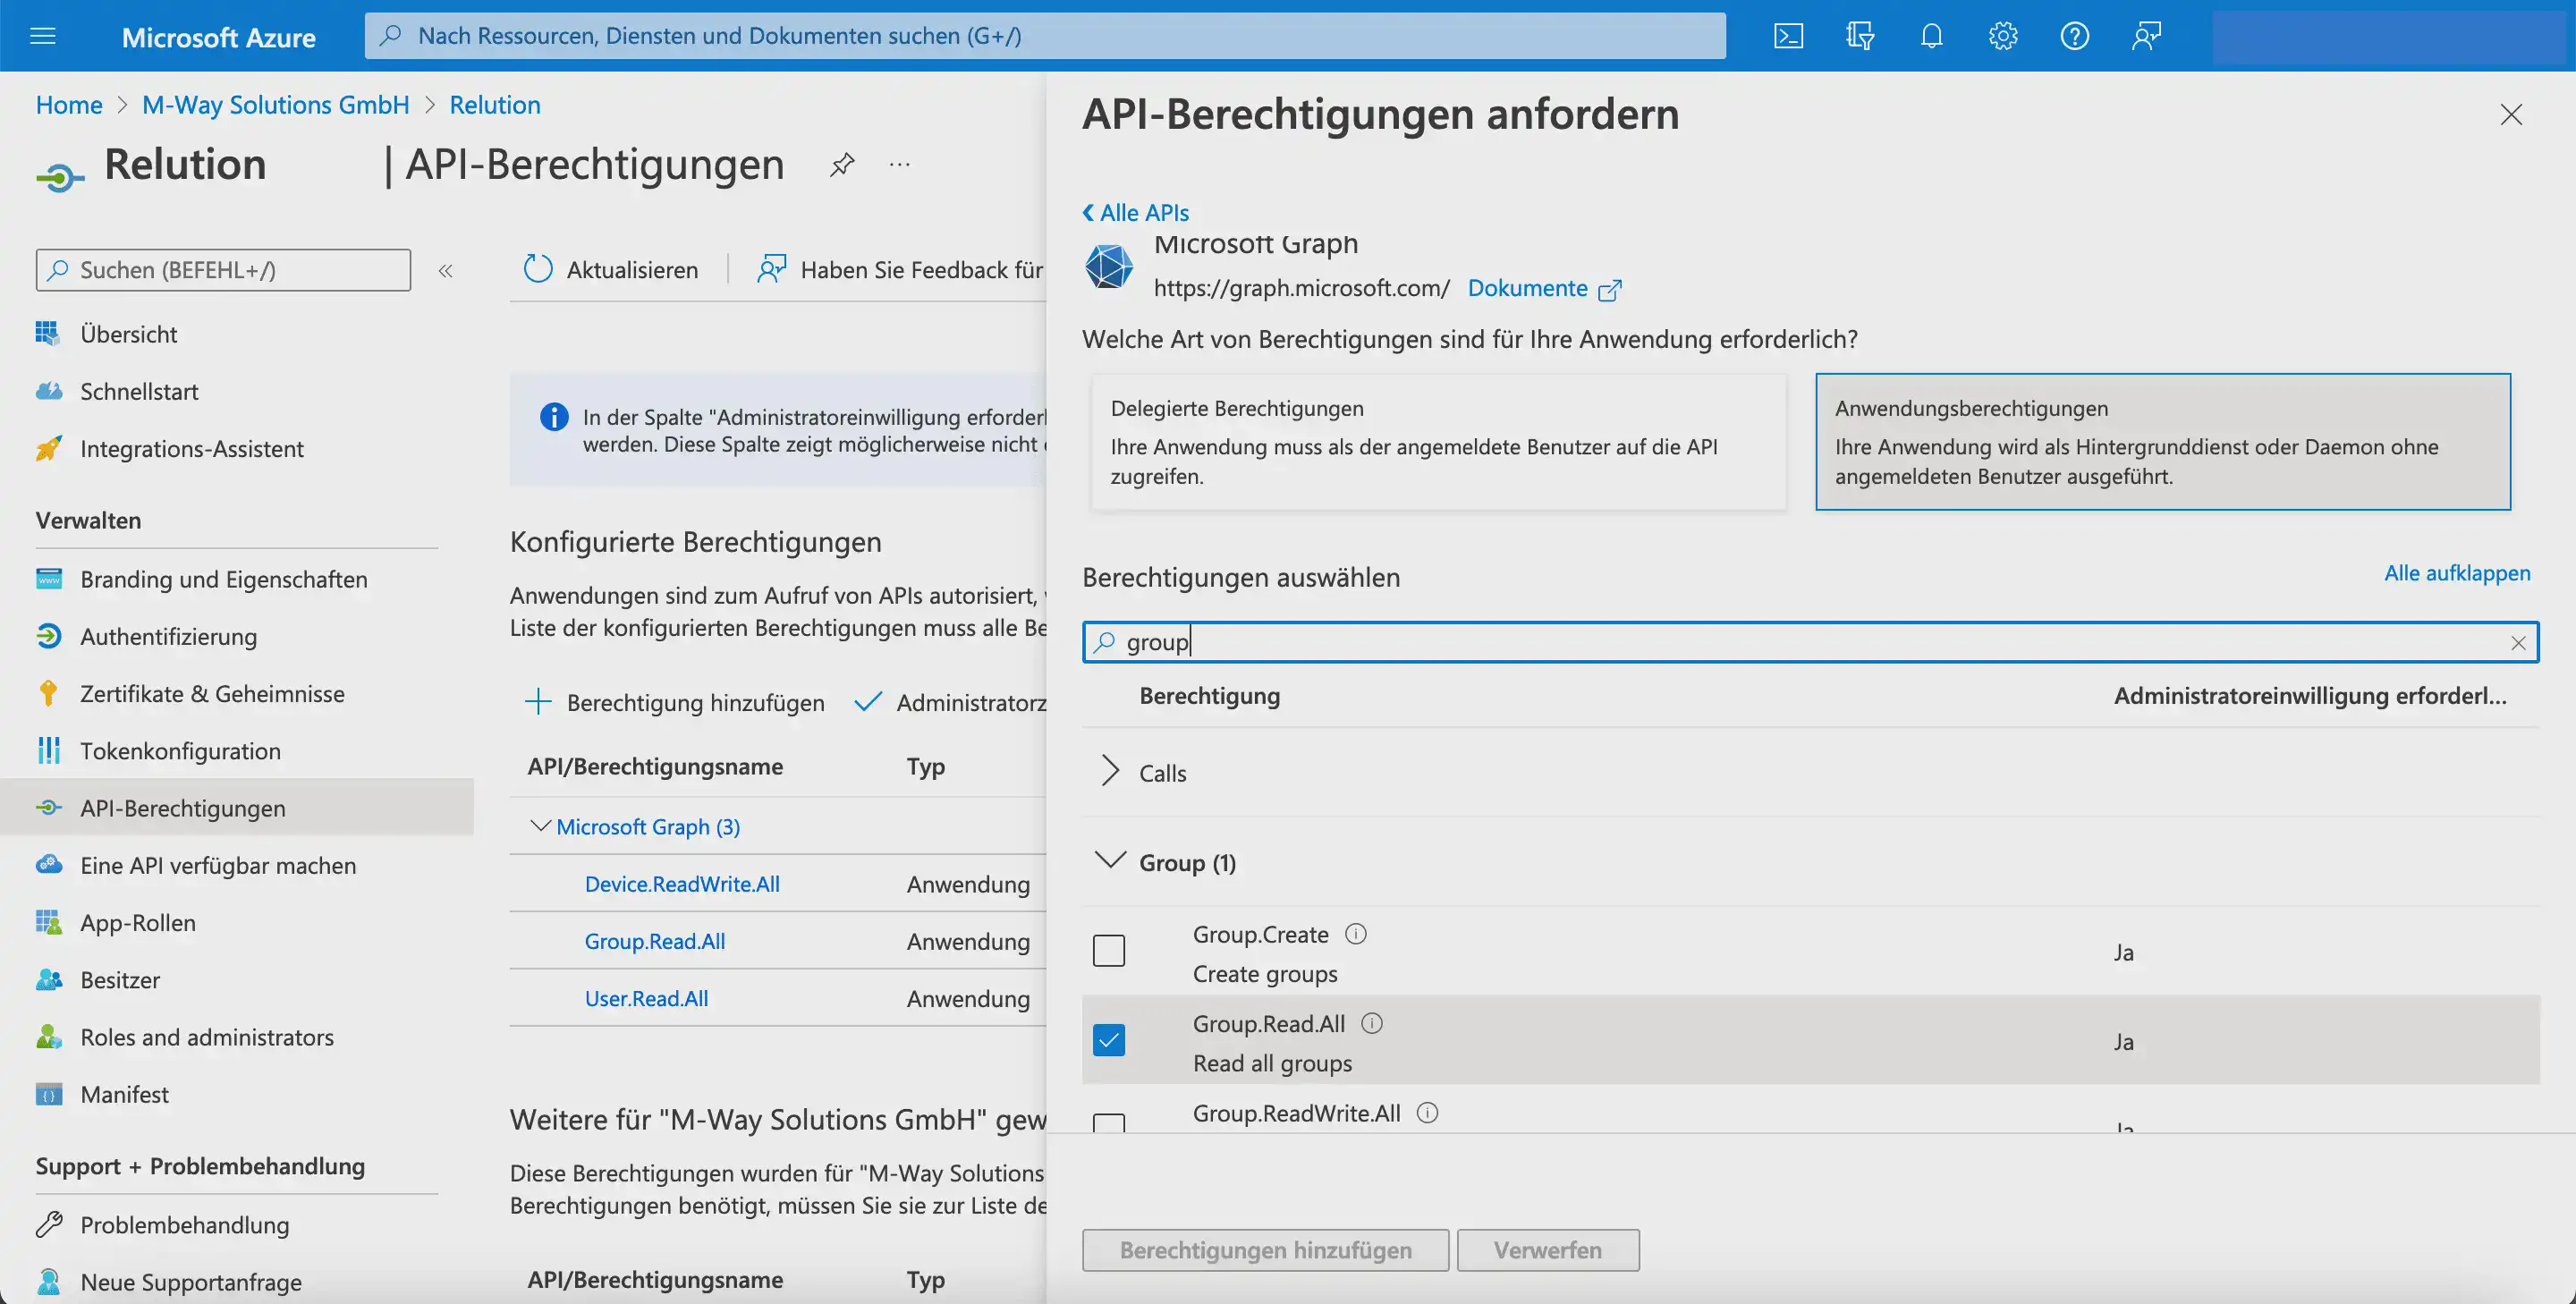Clear the group search field

[2517, 643]
